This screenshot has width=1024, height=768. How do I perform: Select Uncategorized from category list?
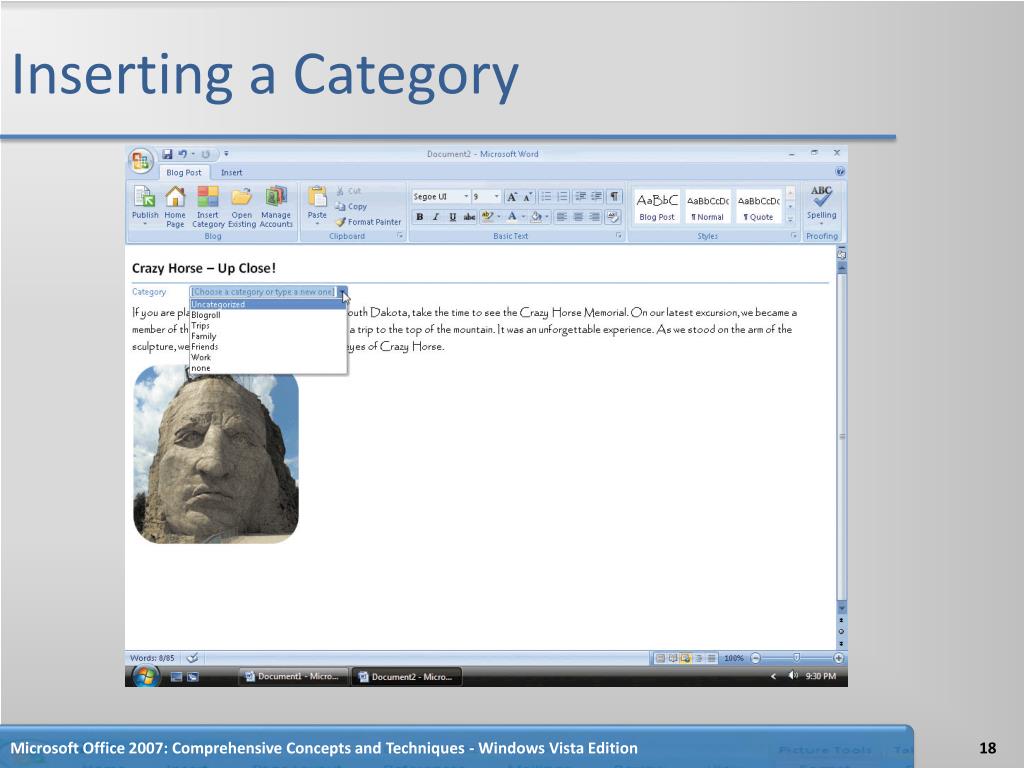(x=268, y=304)
